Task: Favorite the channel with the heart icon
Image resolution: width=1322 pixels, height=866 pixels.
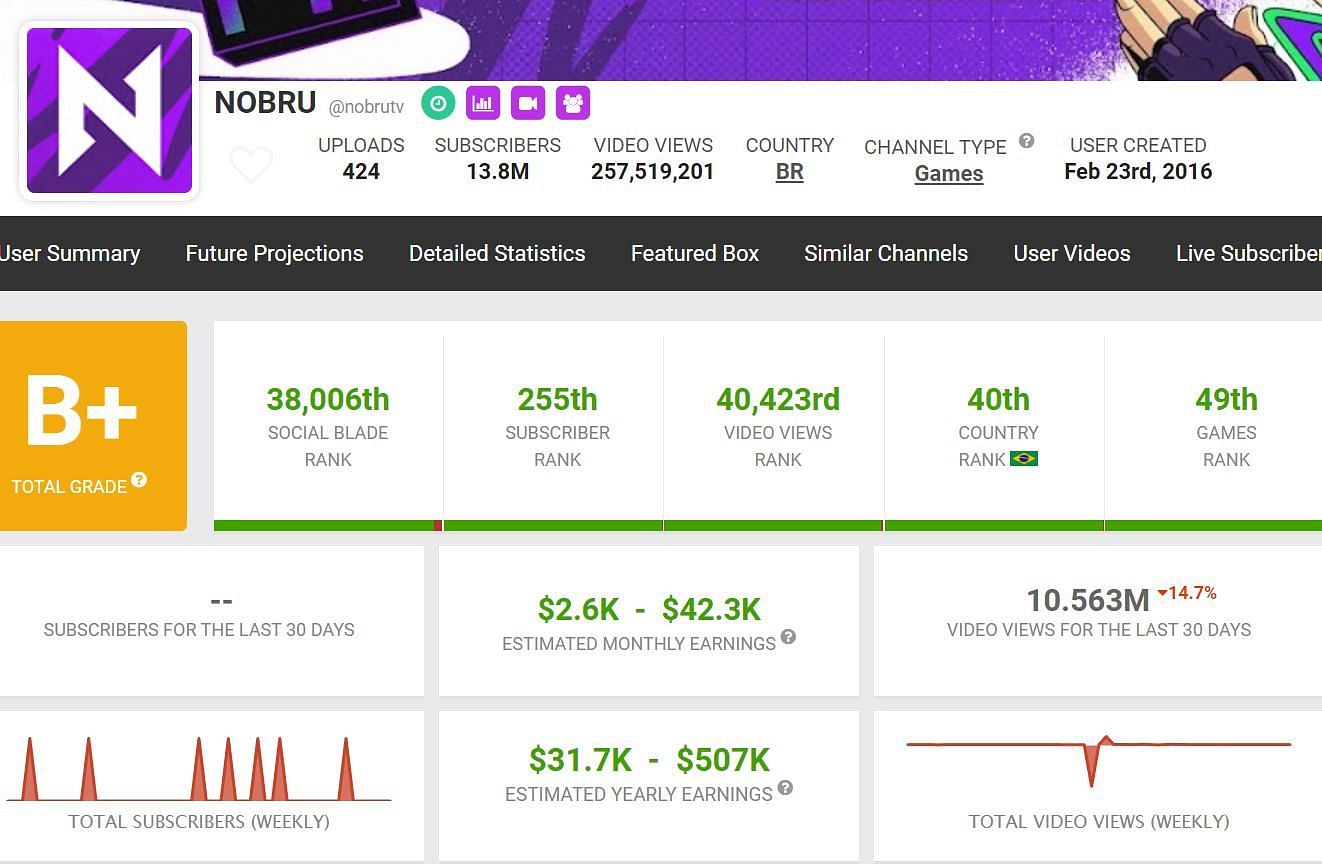Action: [251, 165]
